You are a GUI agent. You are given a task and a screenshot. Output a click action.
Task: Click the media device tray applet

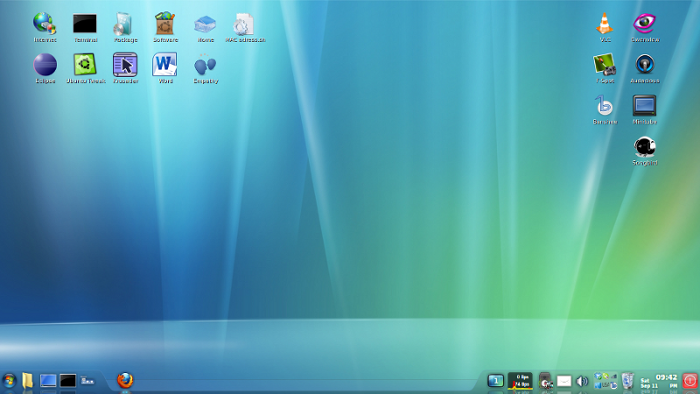coord(545,381)
